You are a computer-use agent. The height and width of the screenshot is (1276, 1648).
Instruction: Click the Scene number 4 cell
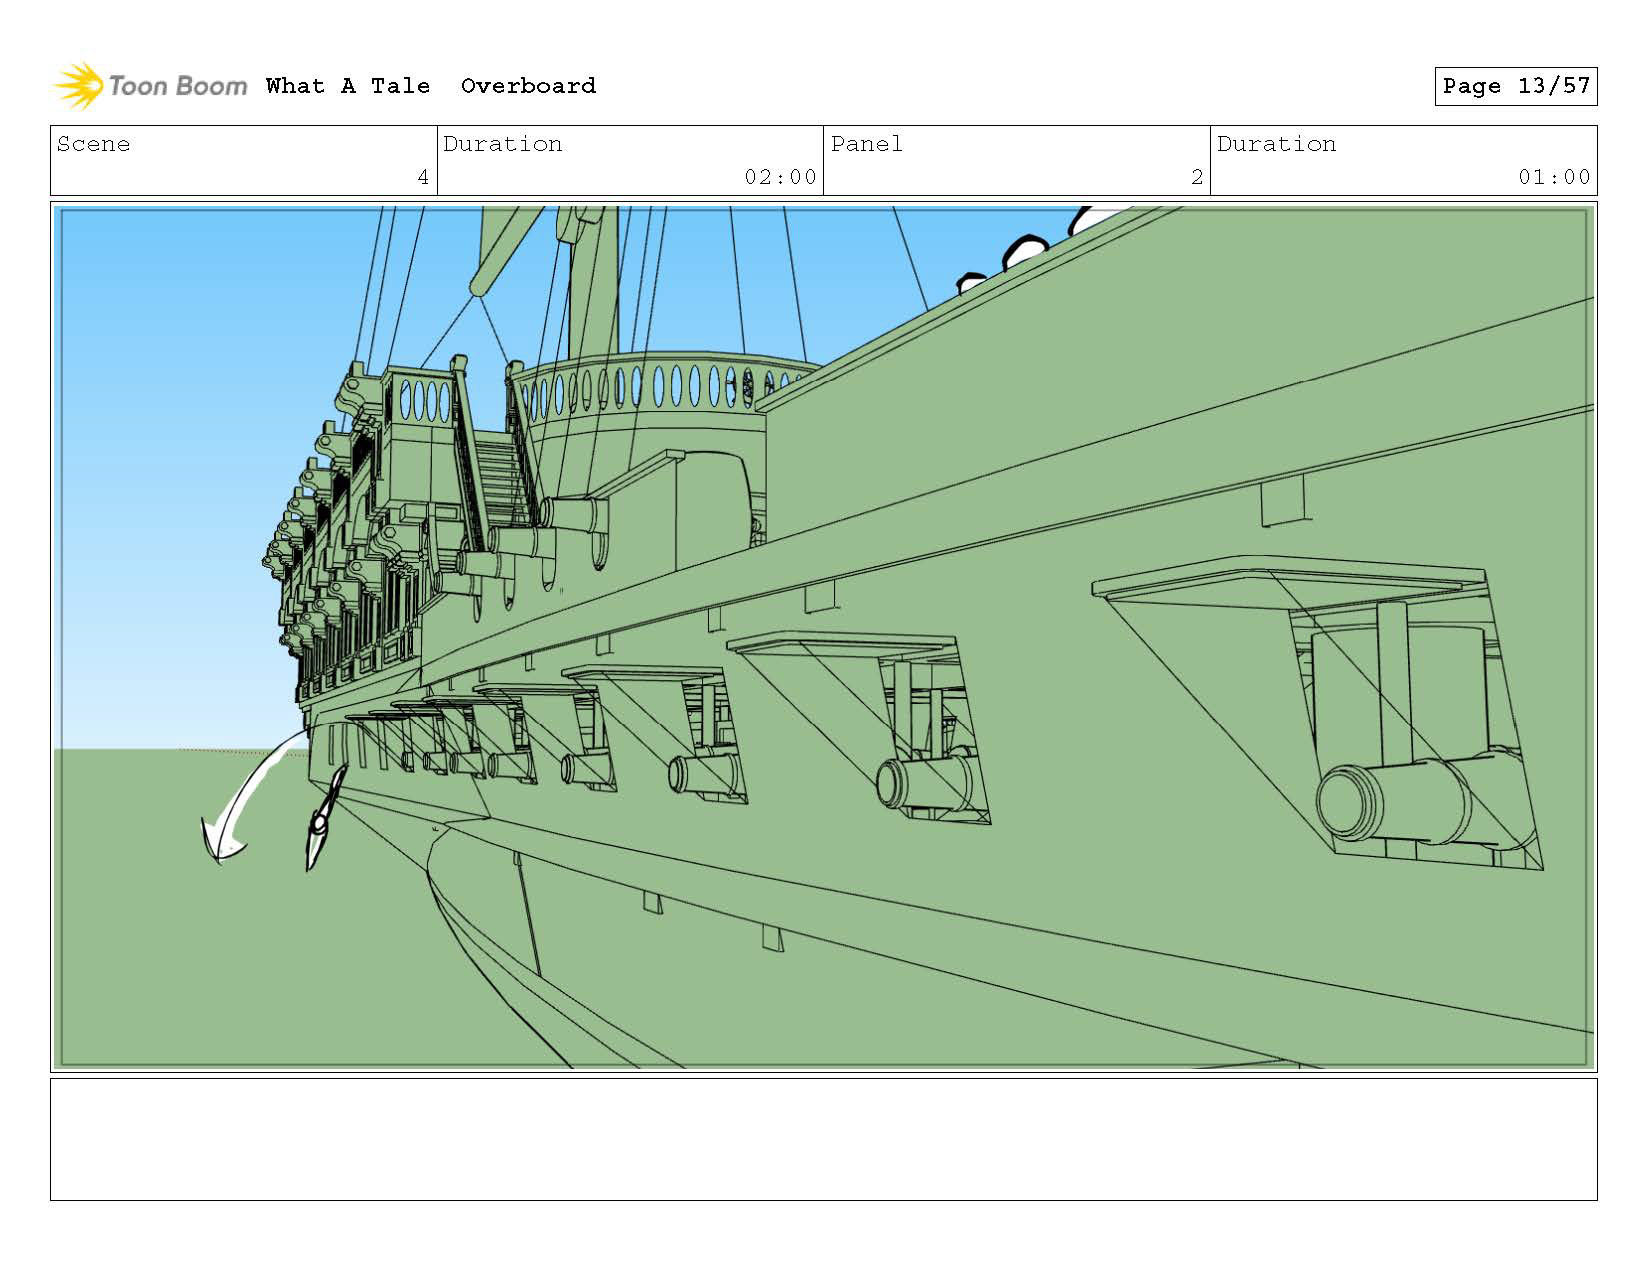click(244, 161)
